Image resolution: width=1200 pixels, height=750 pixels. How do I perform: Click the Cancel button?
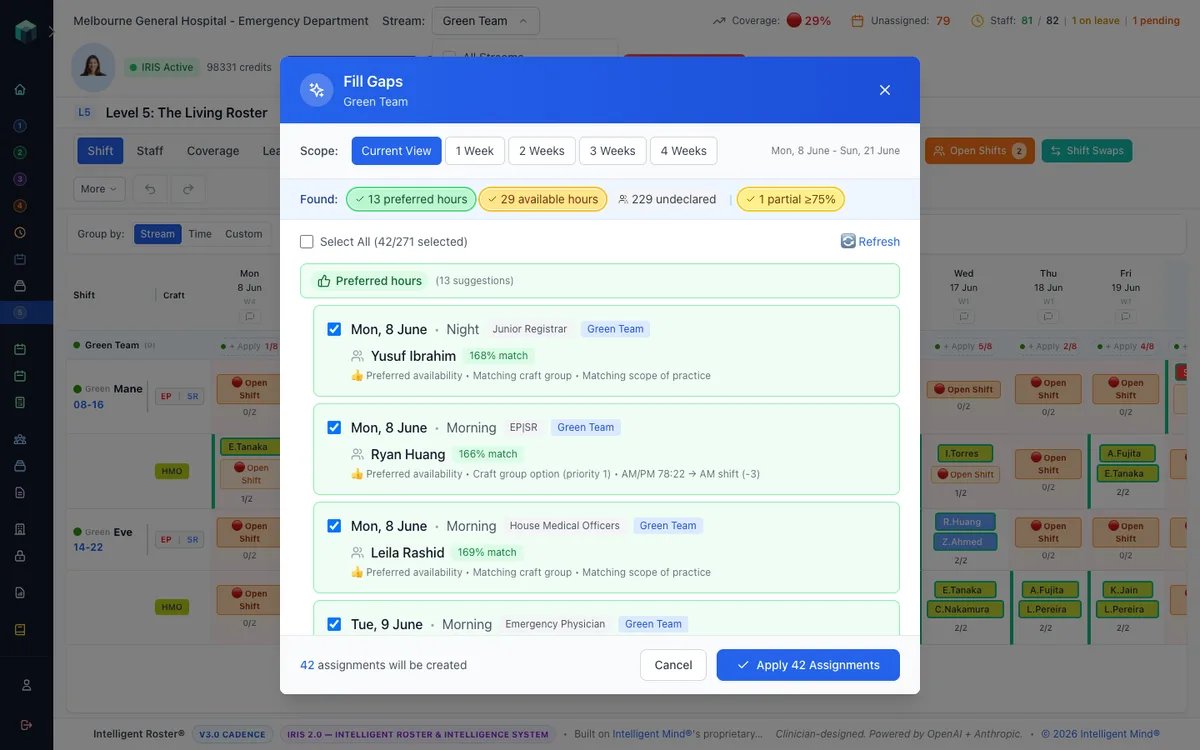(673, 665)
